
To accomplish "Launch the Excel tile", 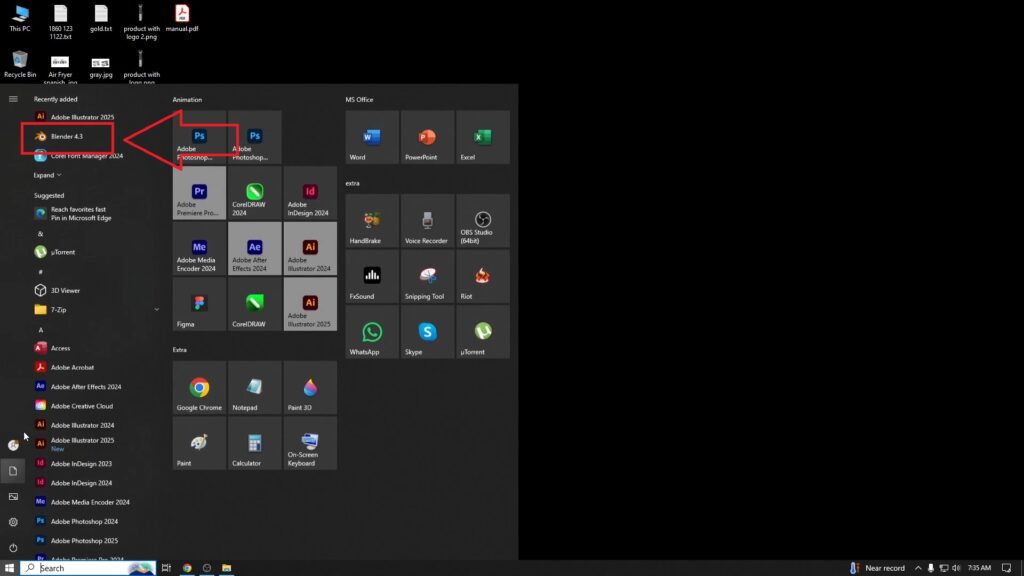I will click(x=483, y=137).
